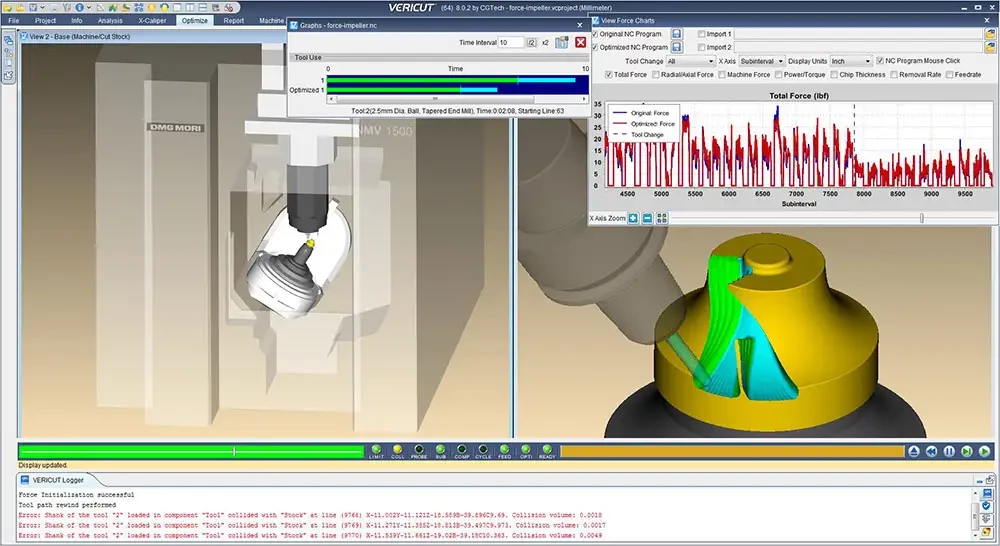Open the Info menu
The width and height of the screenshot is (1000, 546).
tap(77, 20)
